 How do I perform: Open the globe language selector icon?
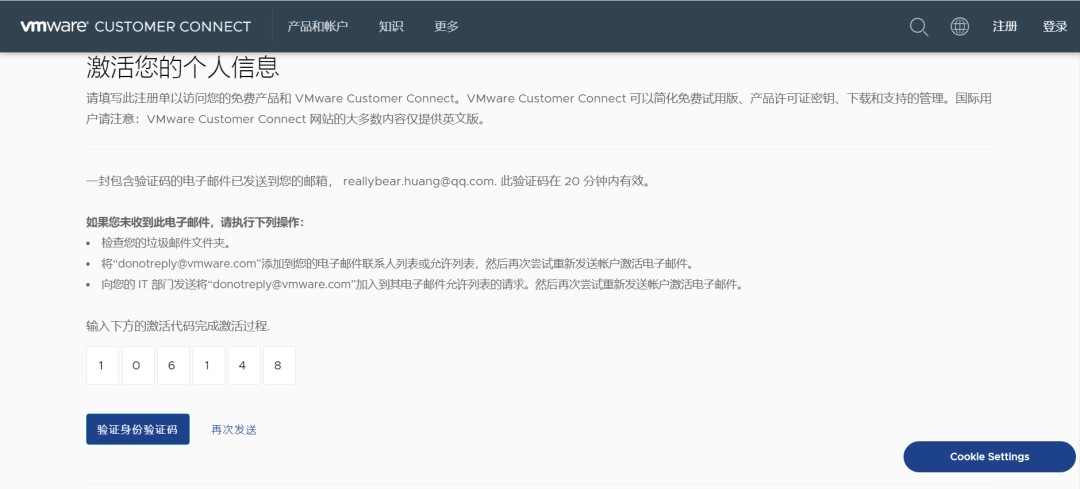[x=959, y=27]
